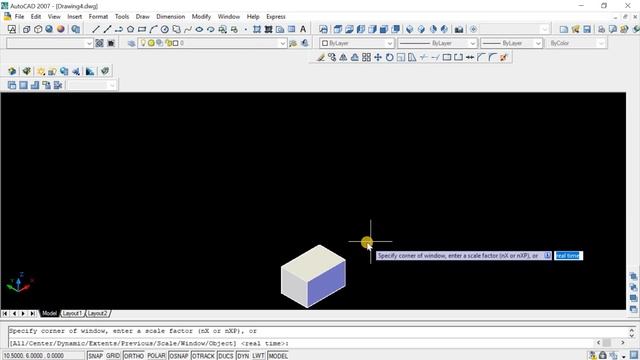Open the Draw menu
640x360 pixels.
click(142, 17)
